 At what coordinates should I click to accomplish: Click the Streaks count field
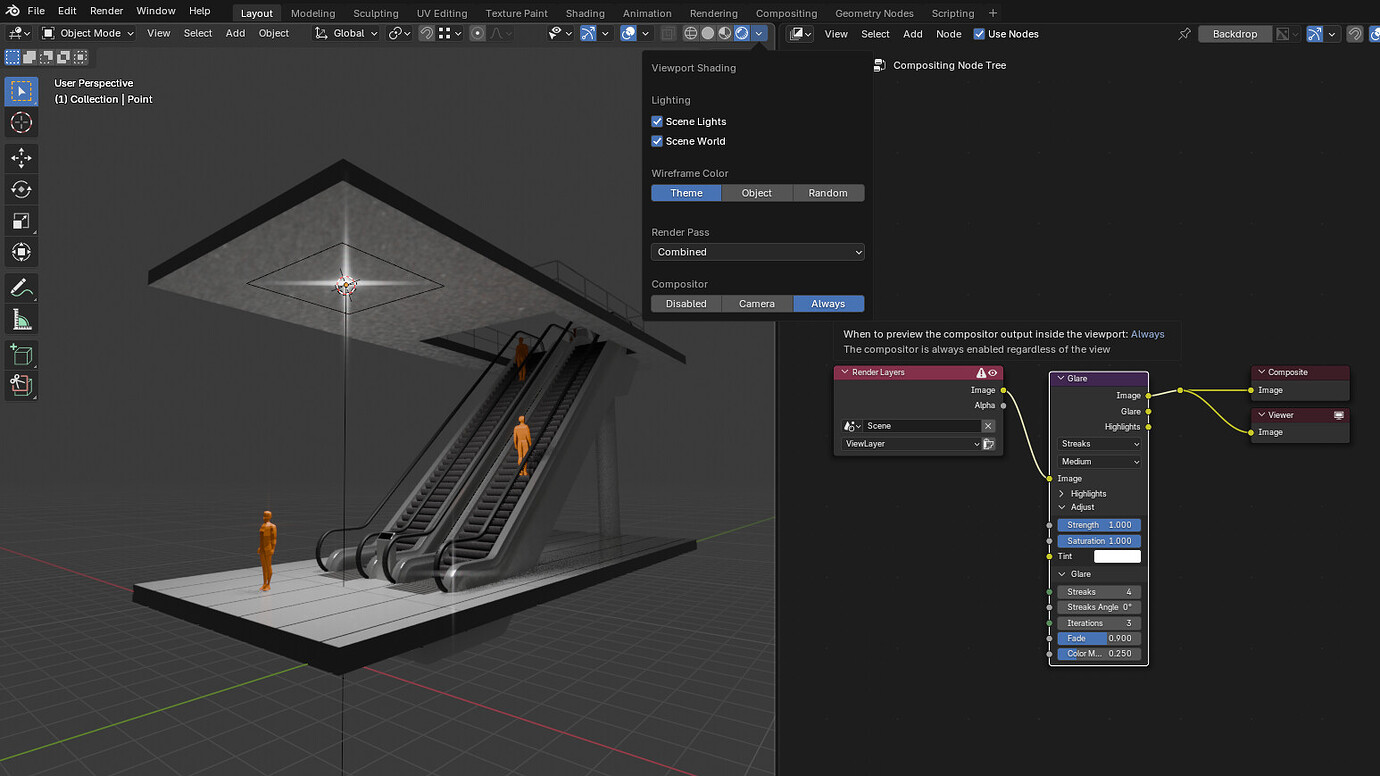coord(1099,592)
